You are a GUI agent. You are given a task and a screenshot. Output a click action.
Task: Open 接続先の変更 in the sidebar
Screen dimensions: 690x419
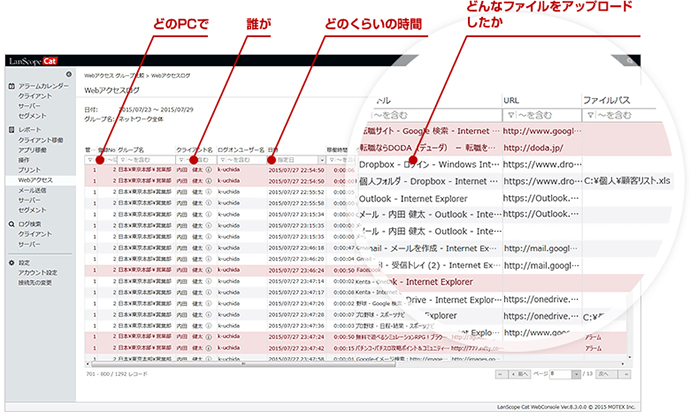[35, 283]
